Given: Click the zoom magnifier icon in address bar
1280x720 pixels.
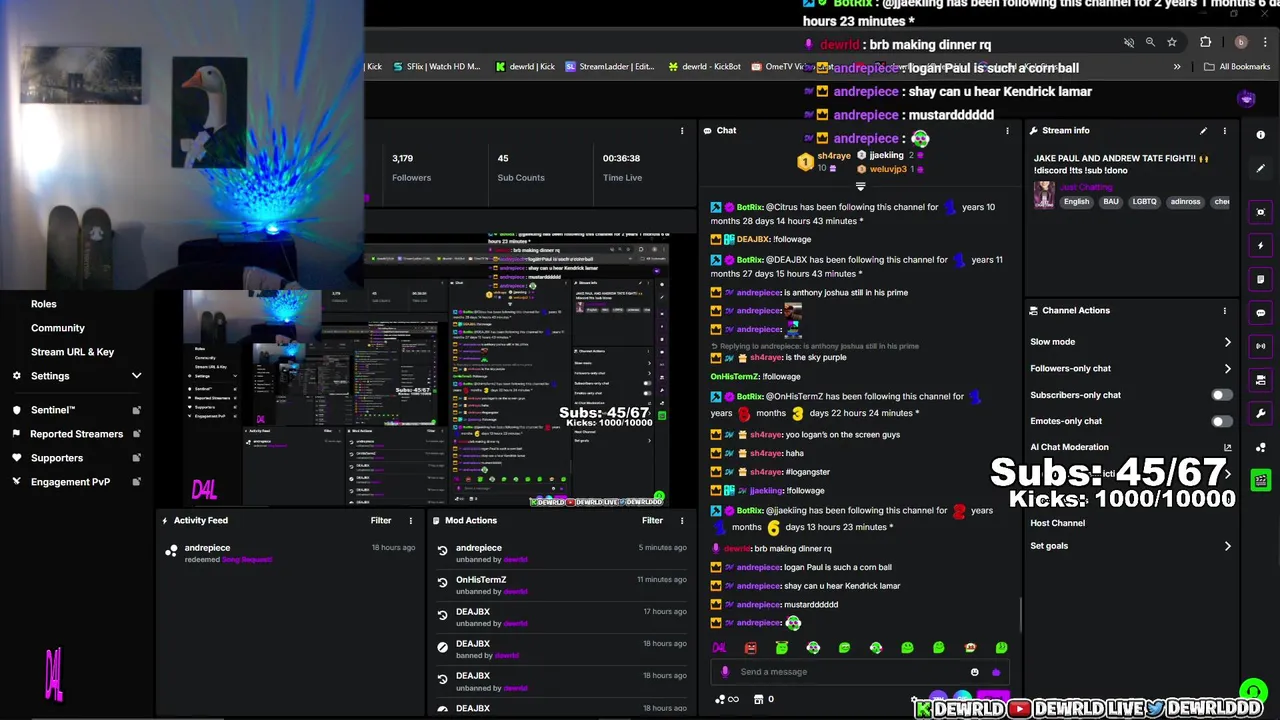Looking at the screenshot, I should 1150,42.
